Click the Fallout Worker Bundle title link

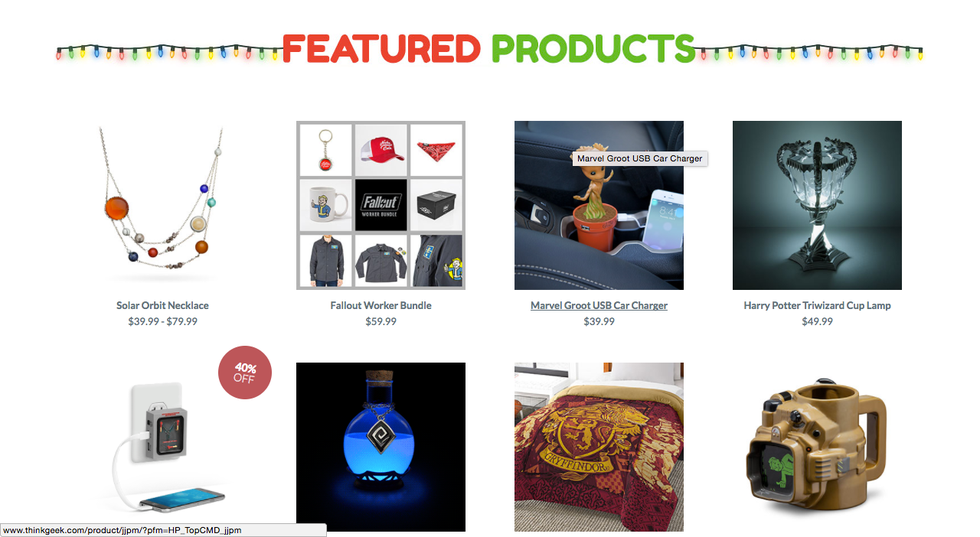click(381, 306)
